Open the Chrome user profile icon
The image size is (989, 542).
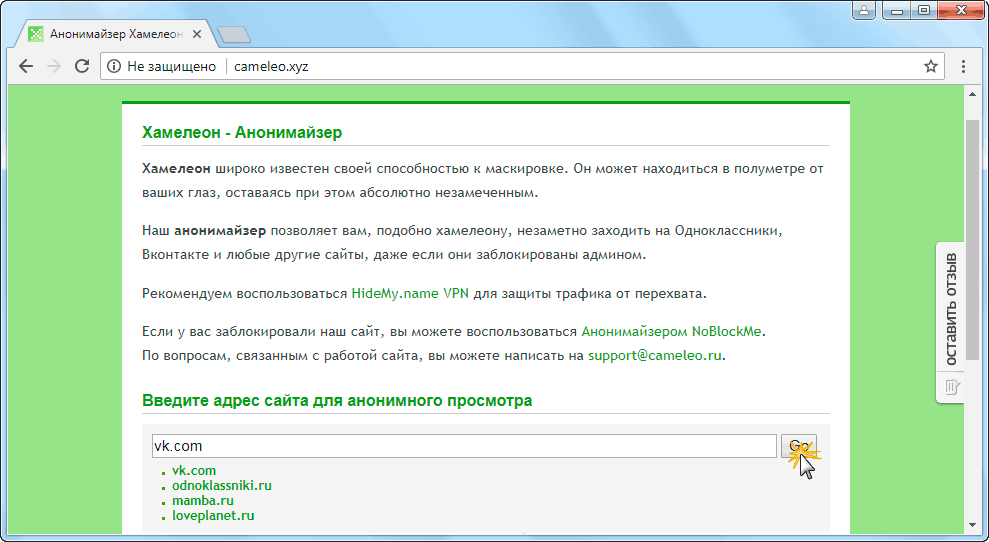[x=863, y=10]
